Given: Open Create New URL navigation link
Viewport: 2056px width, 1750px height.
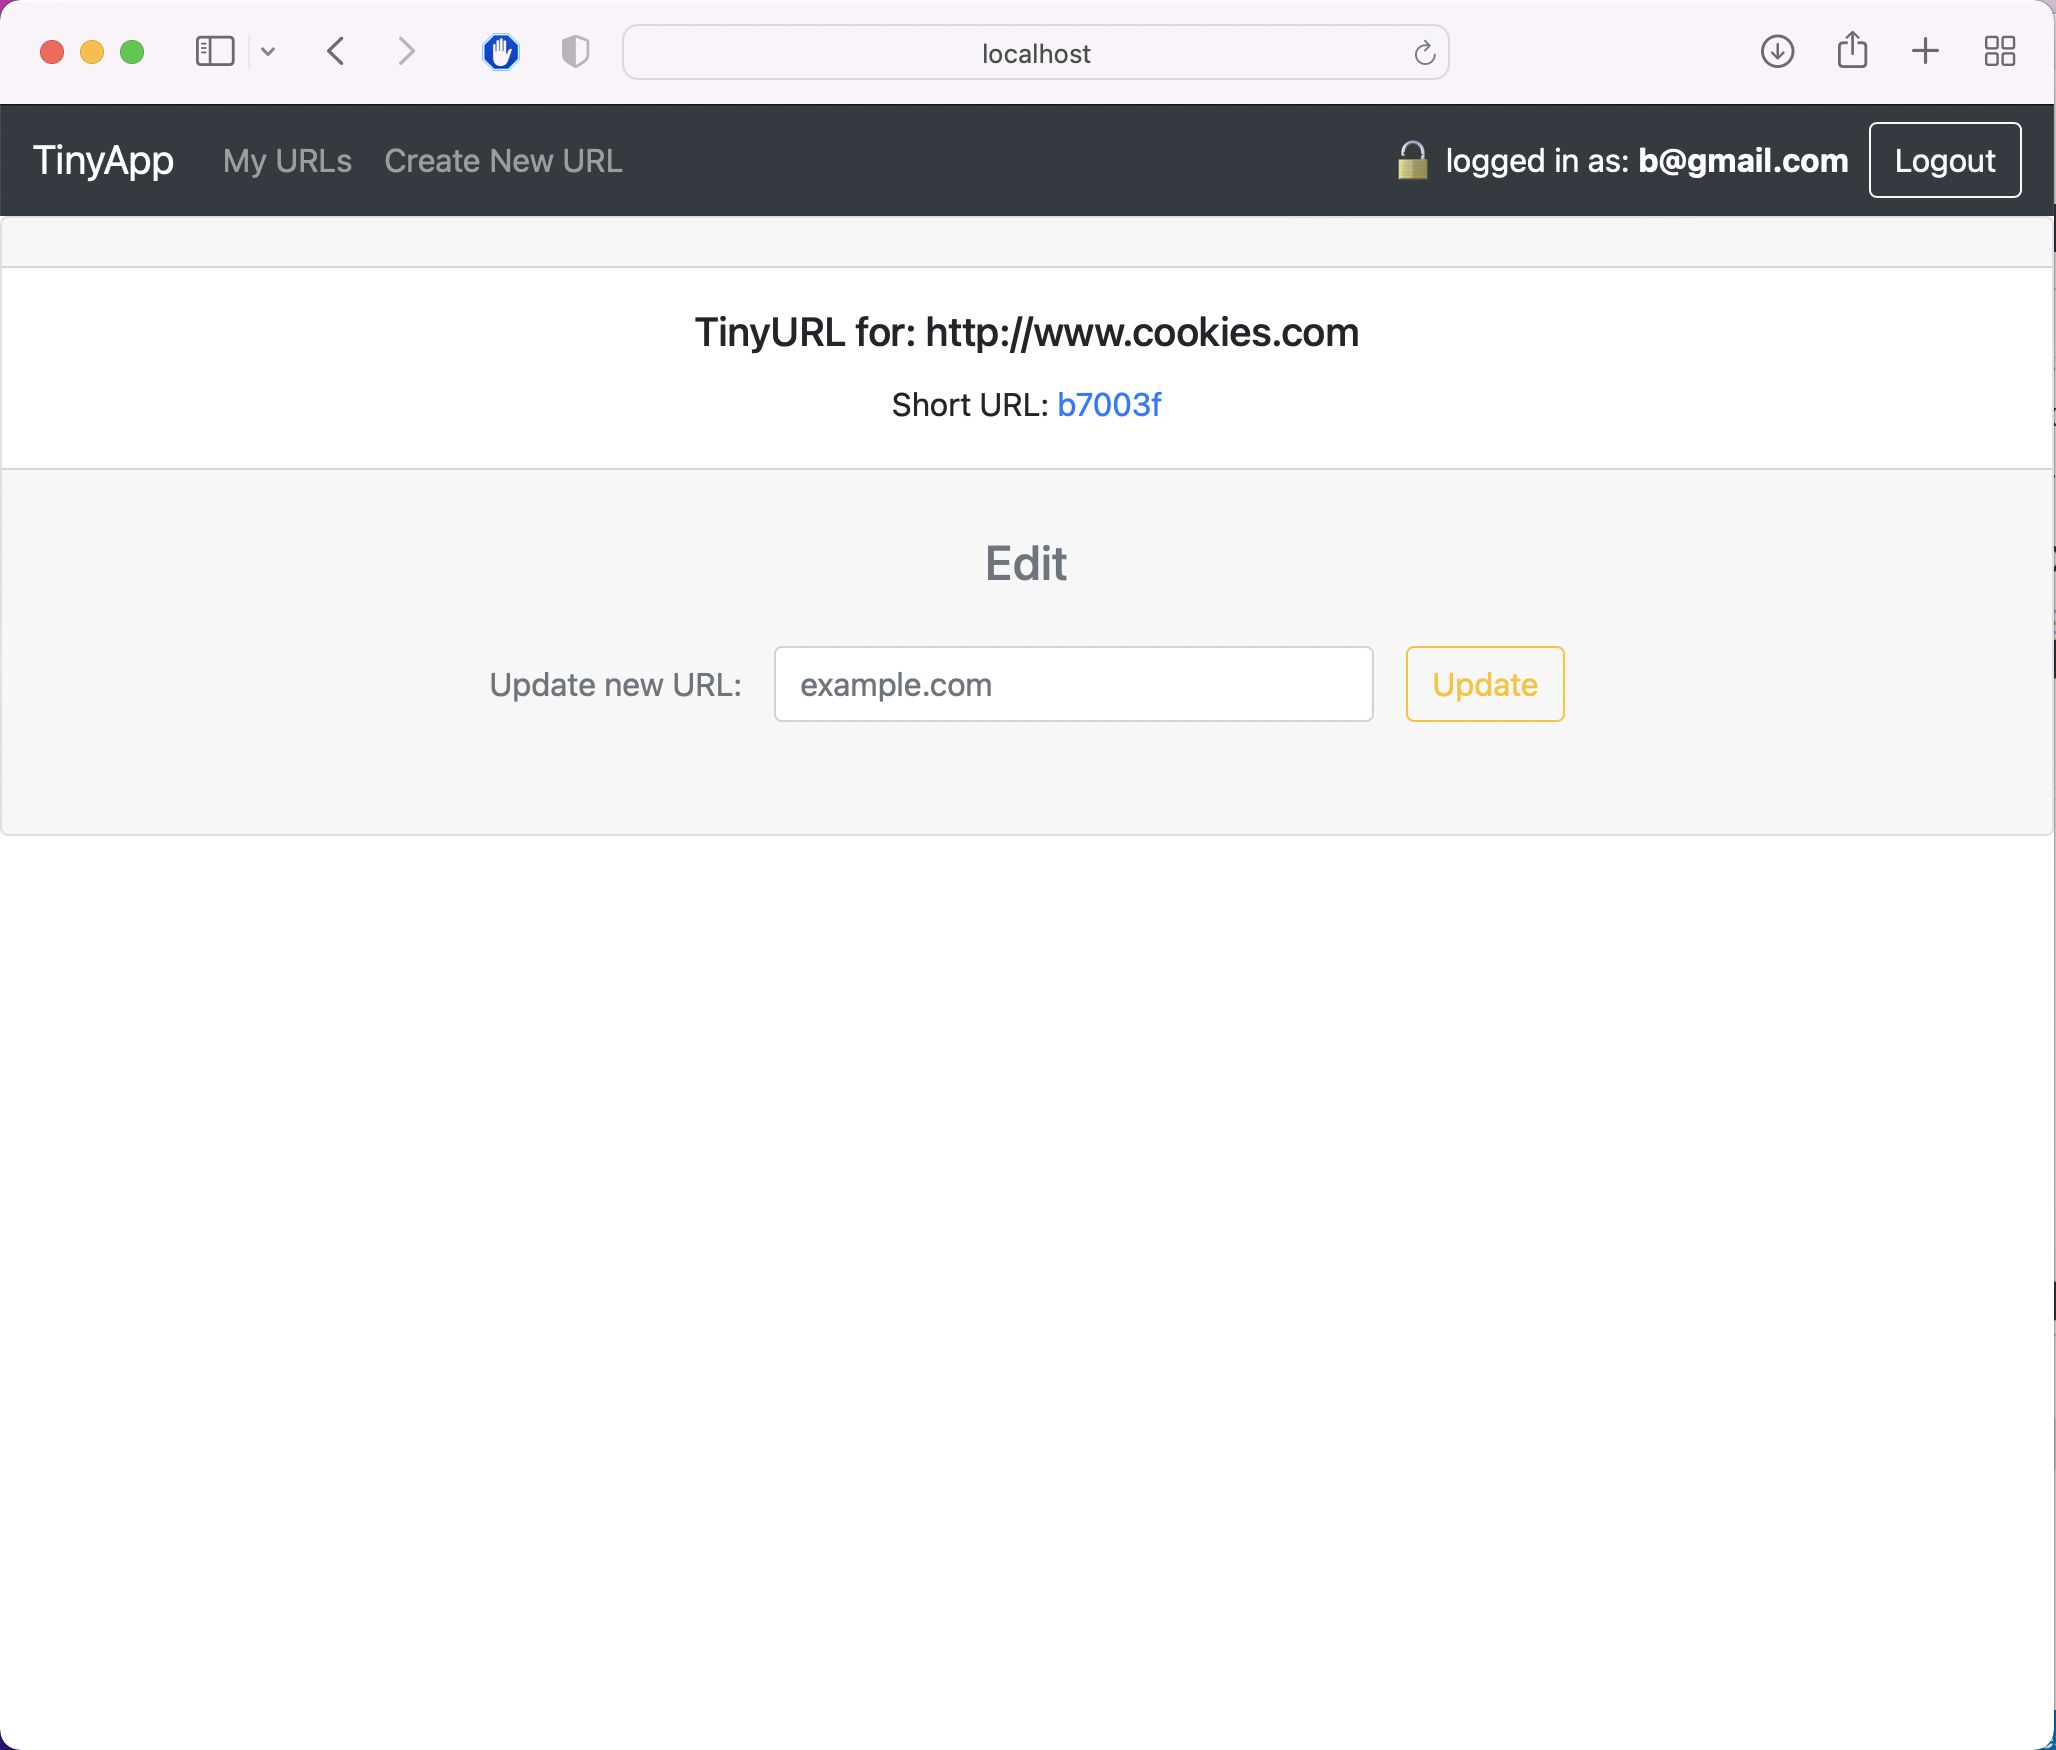Looking at the screenshot, I should click(504, 160).
